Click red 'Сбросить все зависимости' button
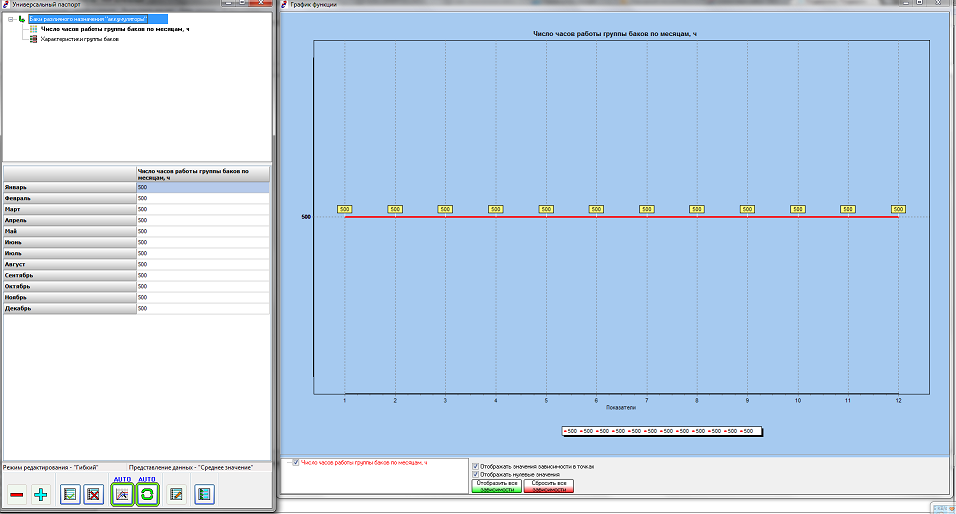This screenshot has height=514, width=956. [x=549, y=486]
